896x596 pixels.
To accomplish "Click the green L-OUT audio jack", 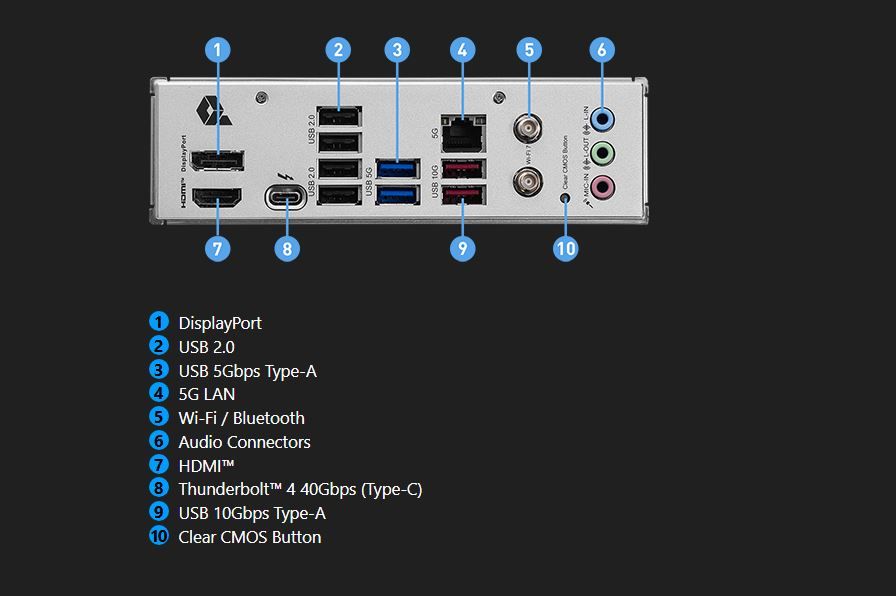I will click(602, 153).
